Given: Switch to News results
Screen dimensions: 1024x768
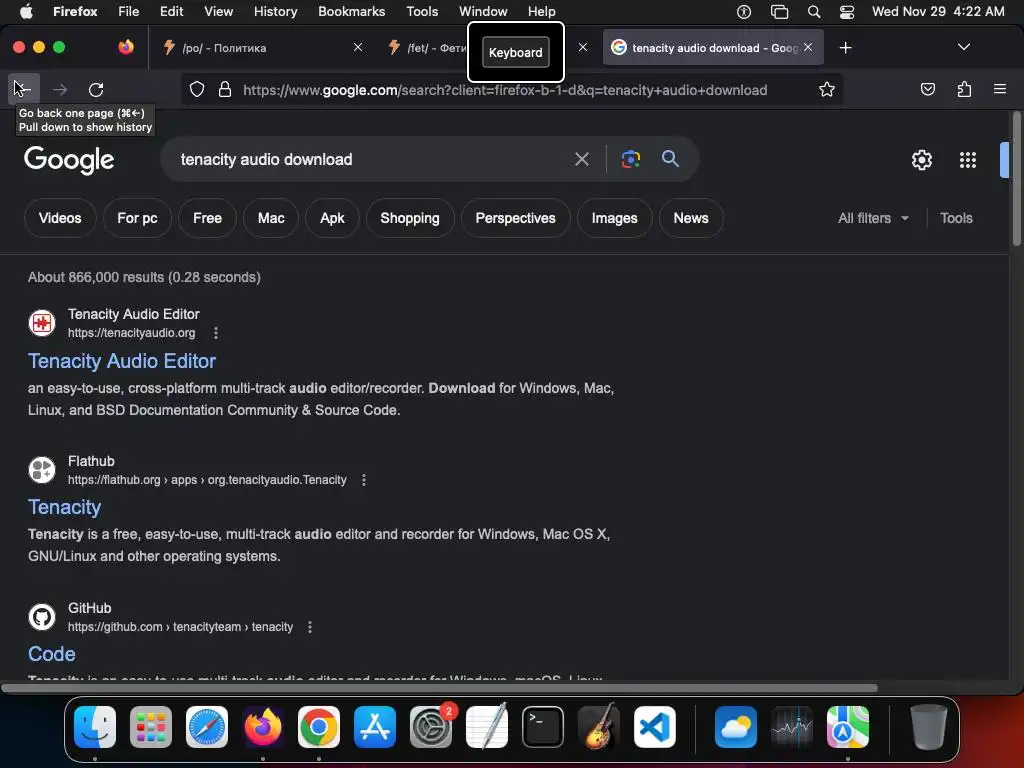Looking at the screenshot, I should pyautogui.click(x=691, y=218).
